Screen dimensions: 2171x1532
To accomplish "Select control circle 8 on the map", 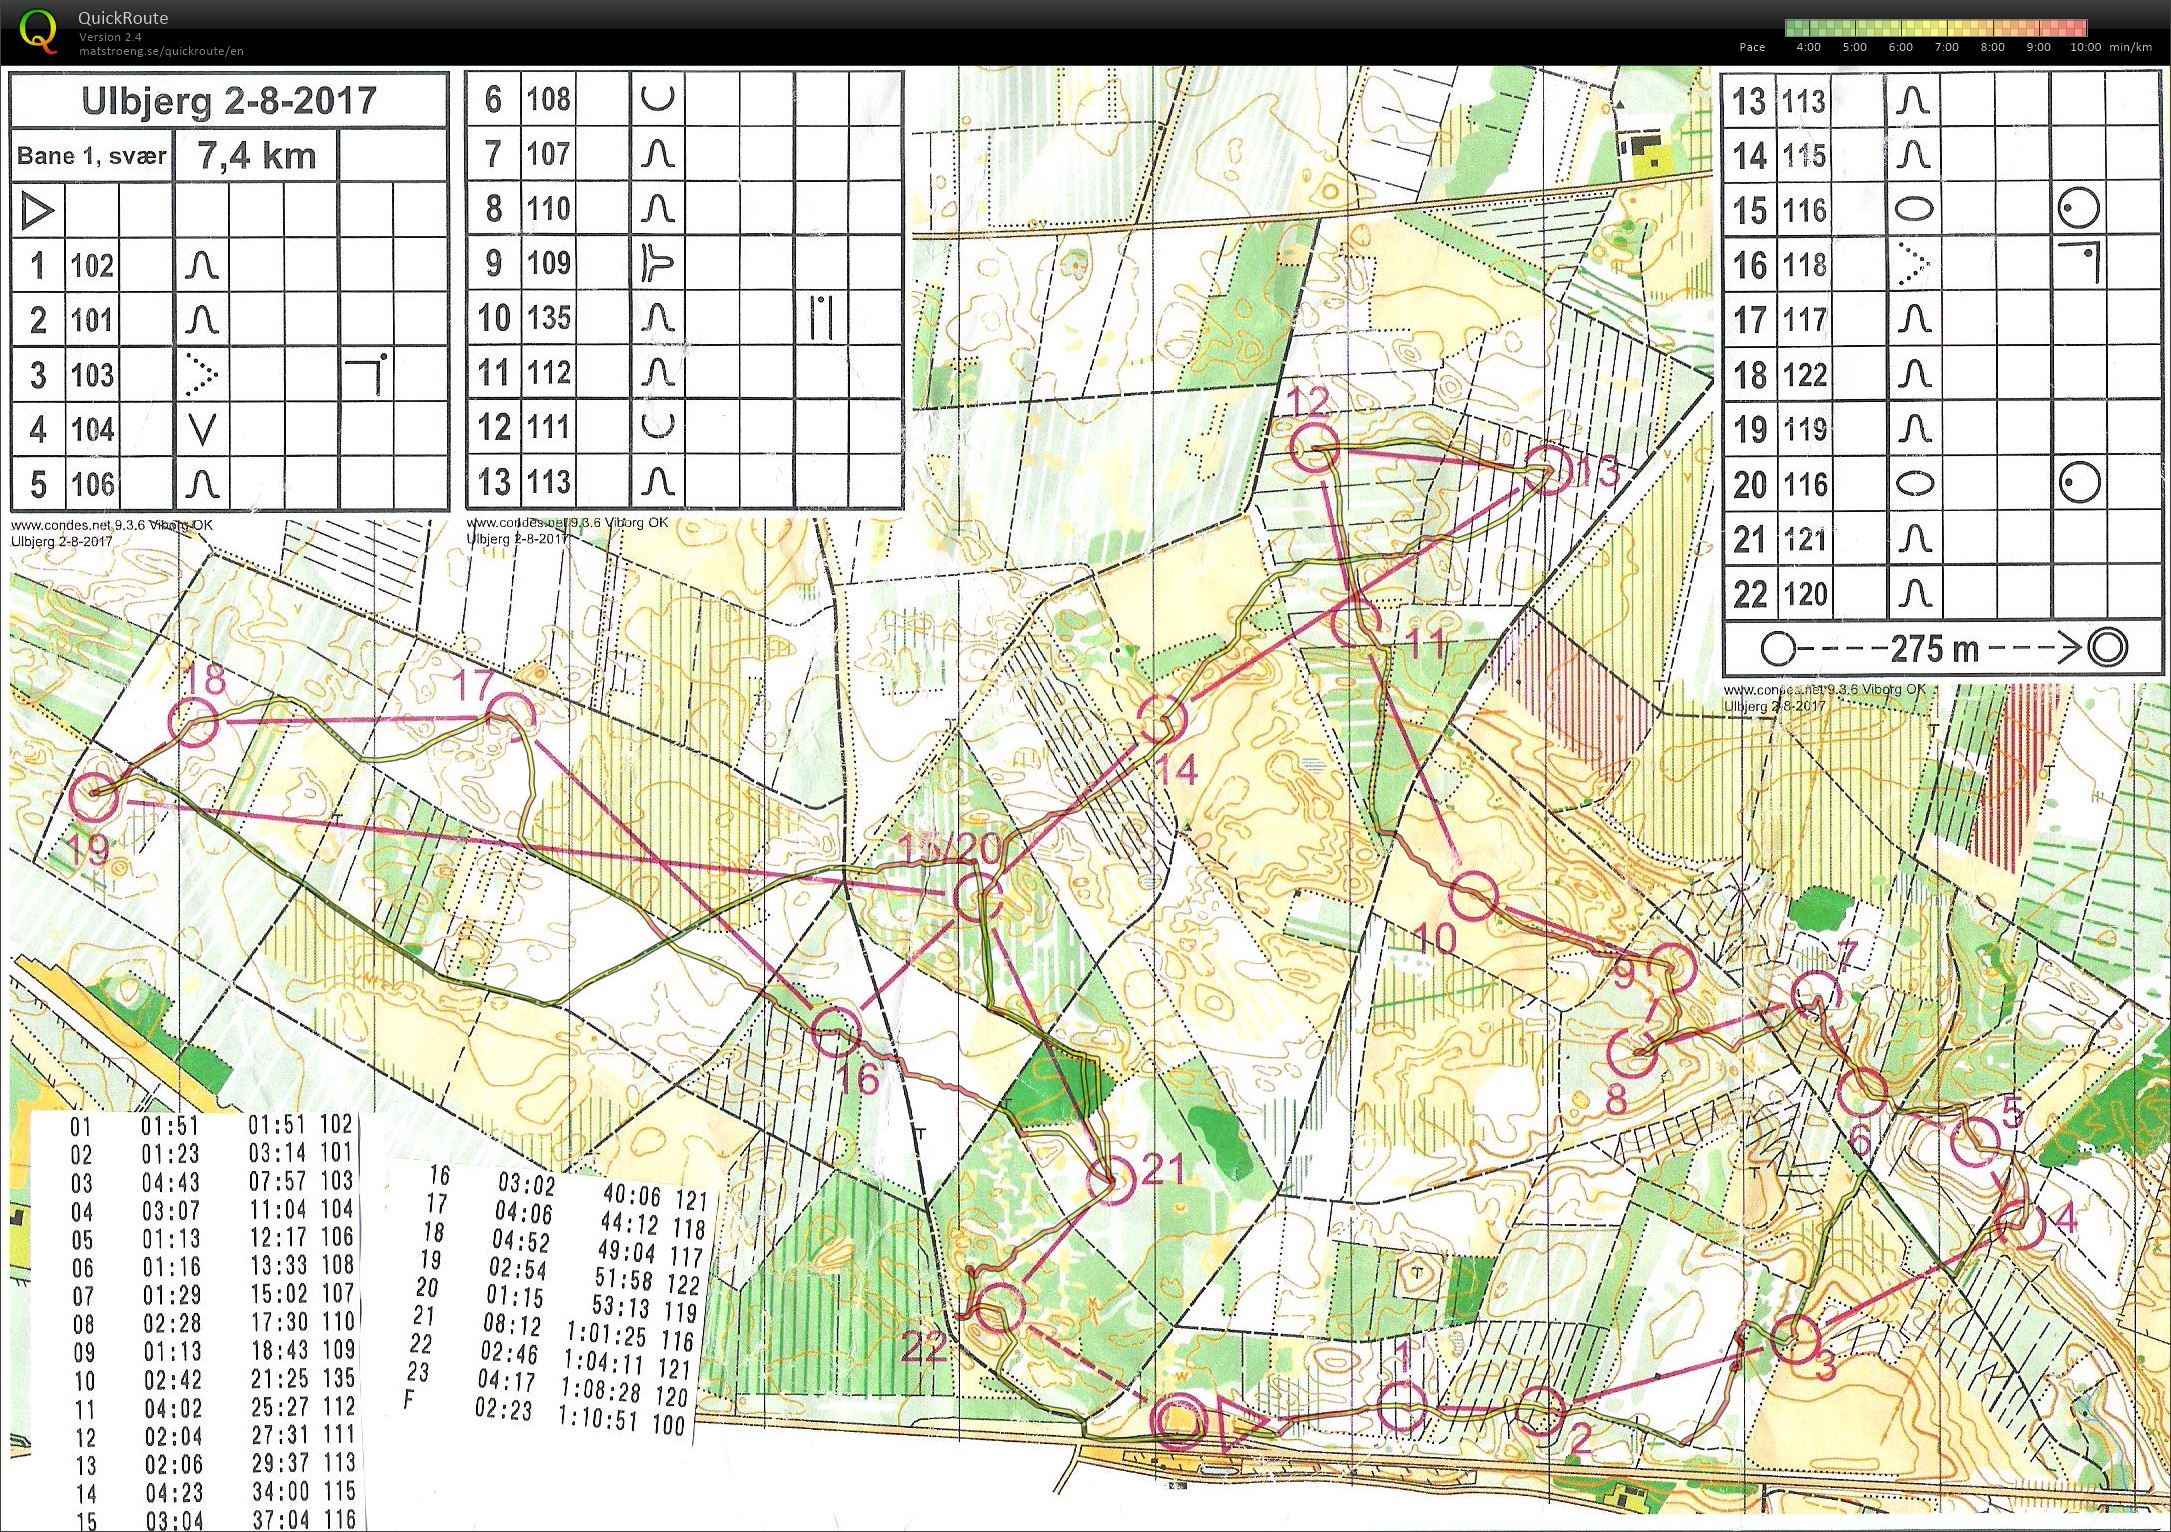I will [x=1632, y=1053].
